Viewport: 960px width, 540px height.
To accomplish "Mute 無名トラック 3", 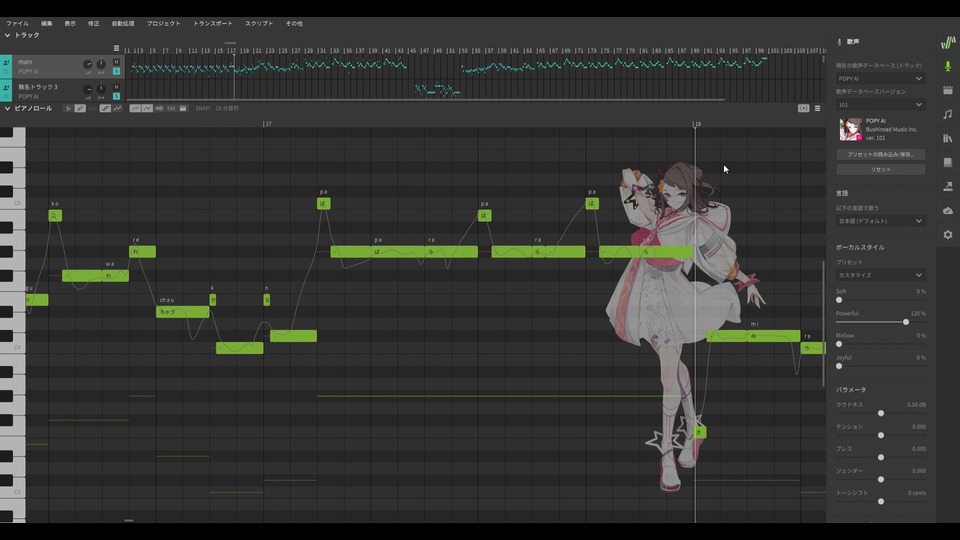I will (x=116, y=87).
